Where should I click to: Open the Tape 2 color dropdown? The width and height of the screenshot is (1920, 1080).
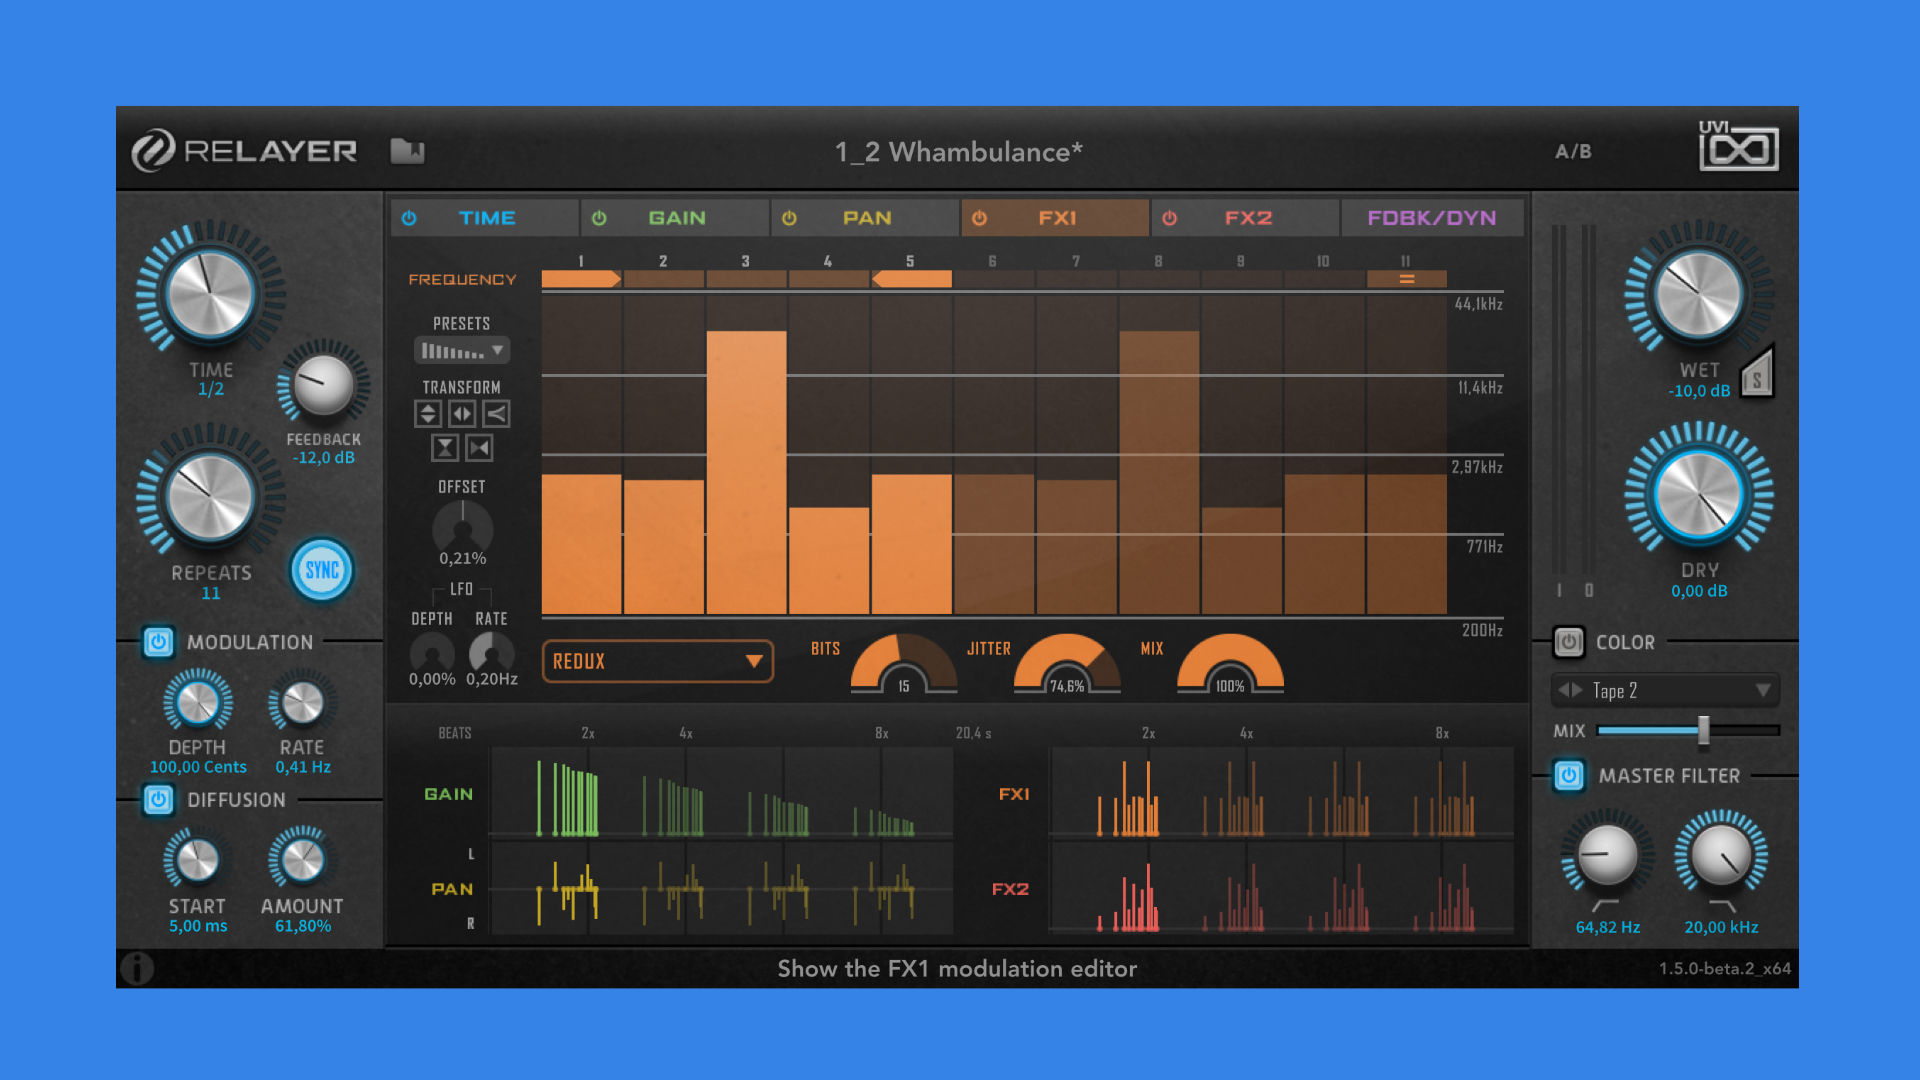click(x=1665, y=690)
